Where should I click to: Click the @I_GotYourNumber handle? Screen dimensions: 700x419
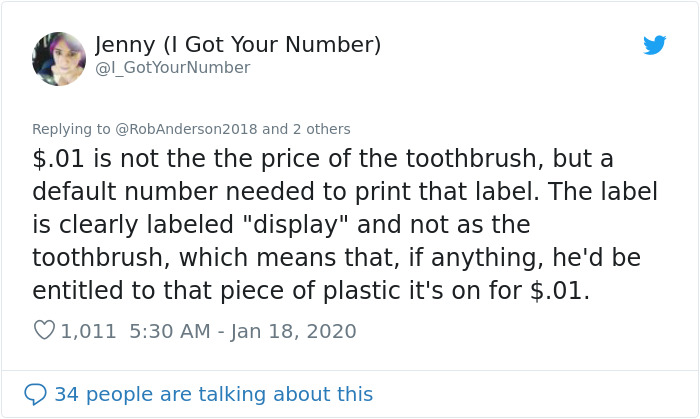point(173,68)
